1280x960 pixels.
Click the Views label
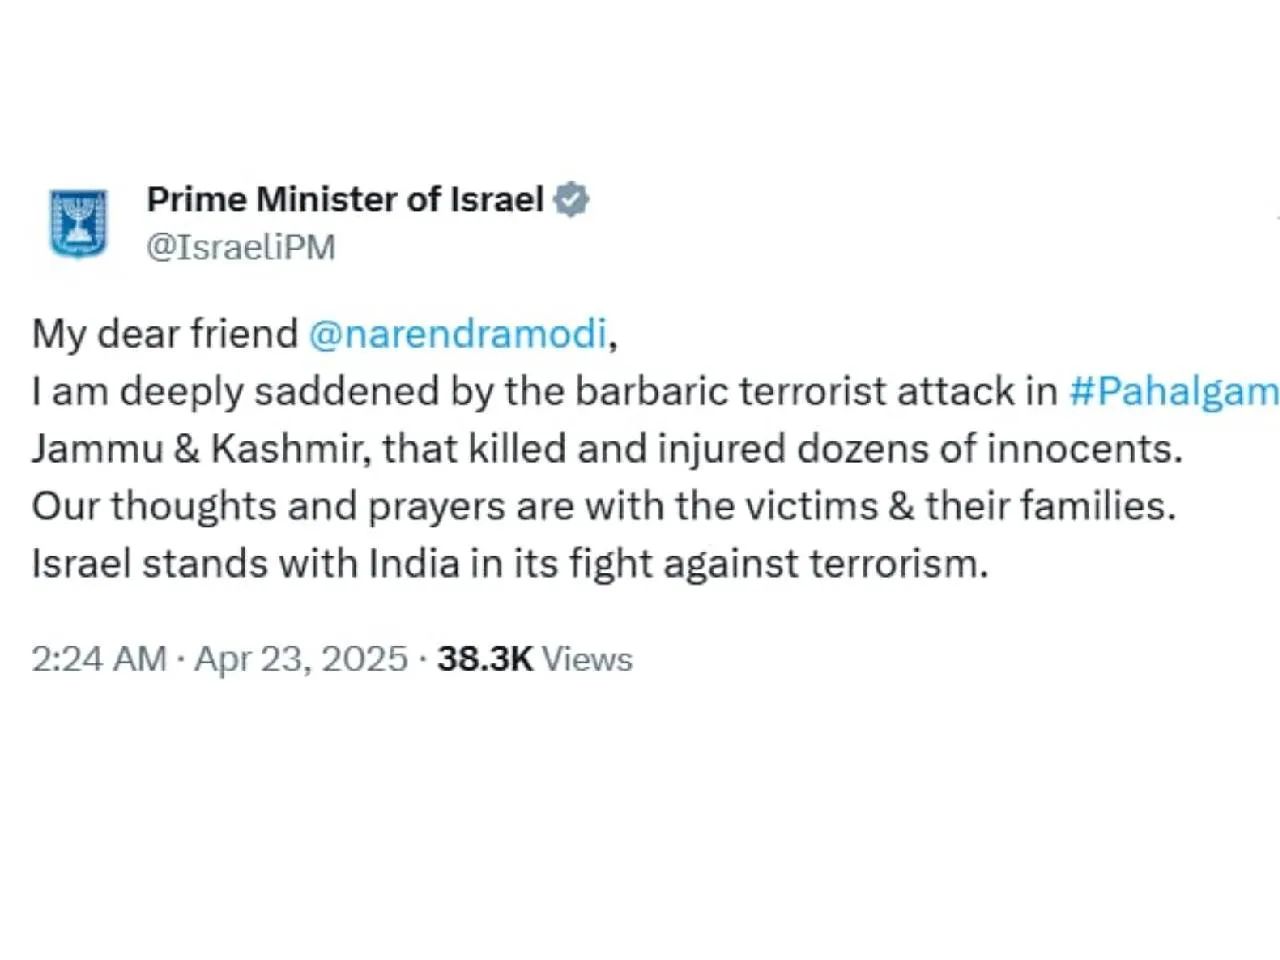(x=587, y=659)
